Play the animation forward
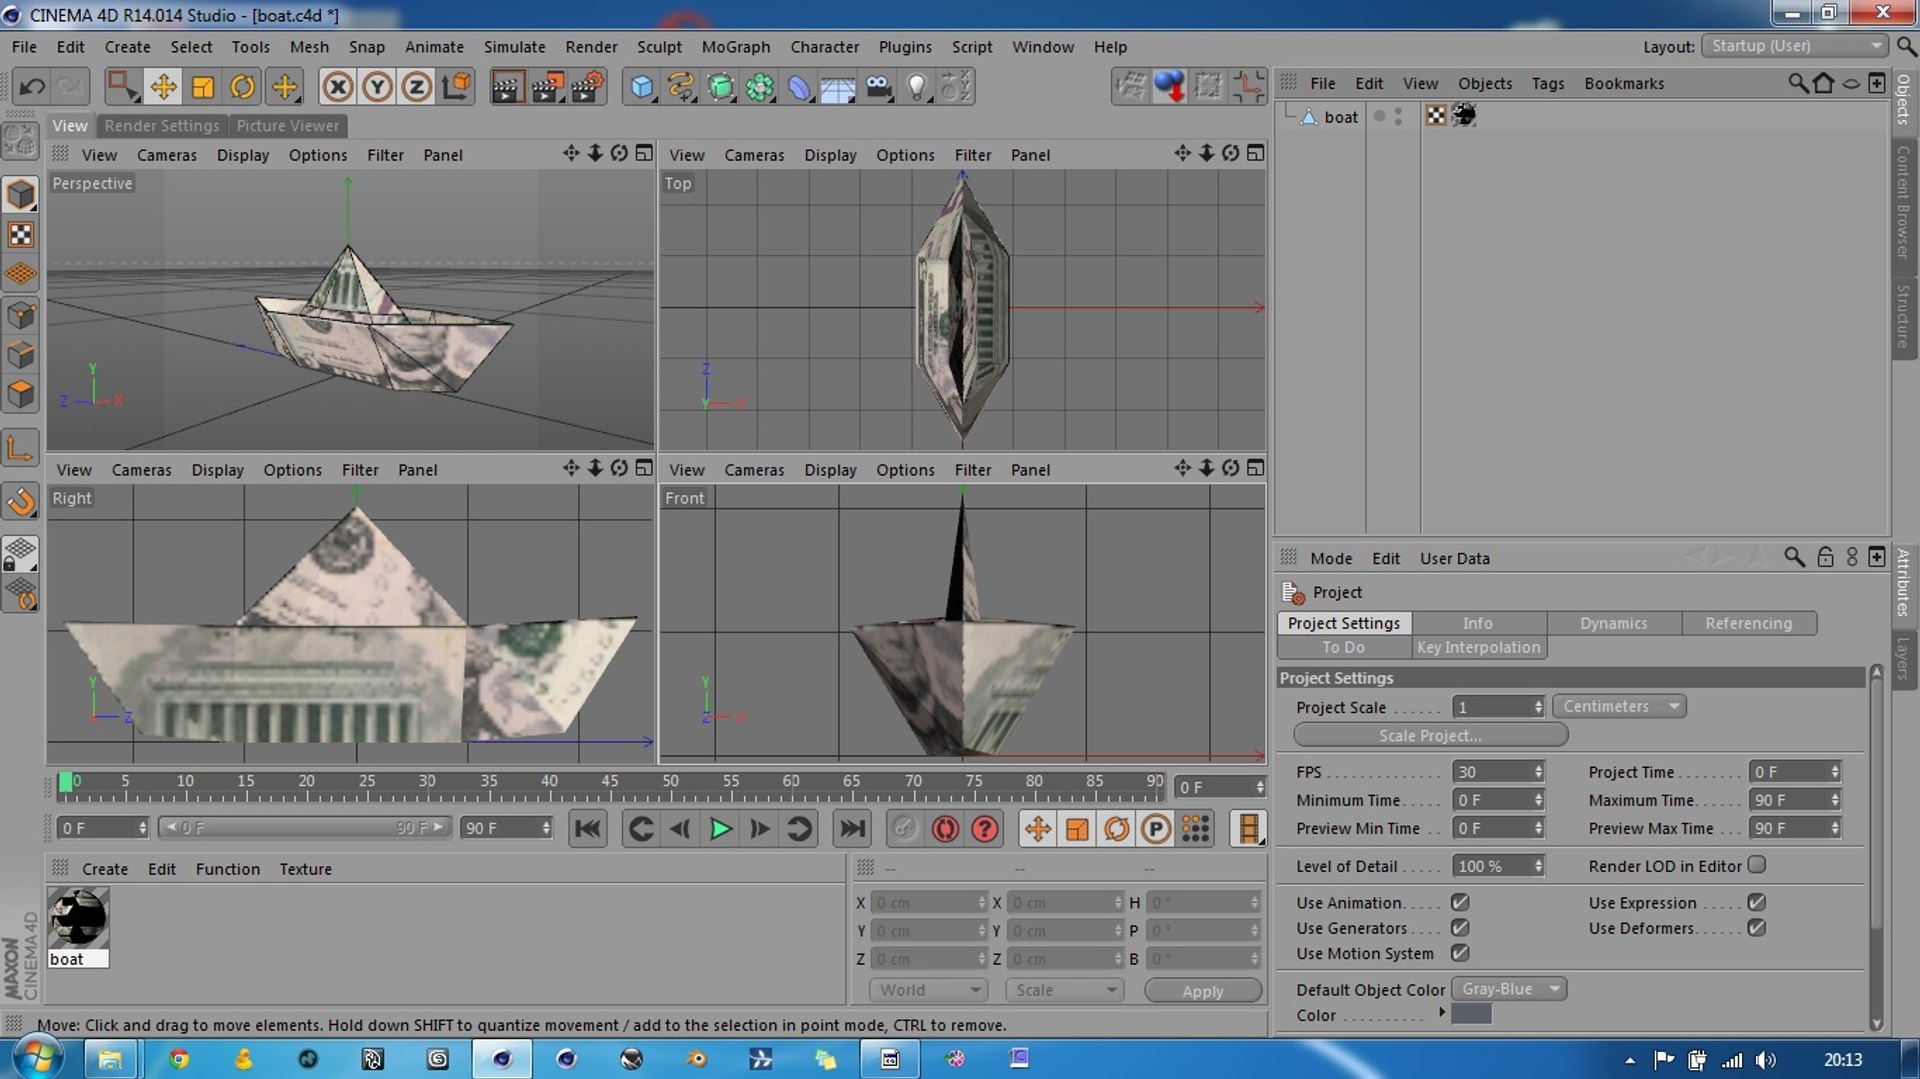The width and height of the screenshot is (1920, 1079). tap(720, 829)
